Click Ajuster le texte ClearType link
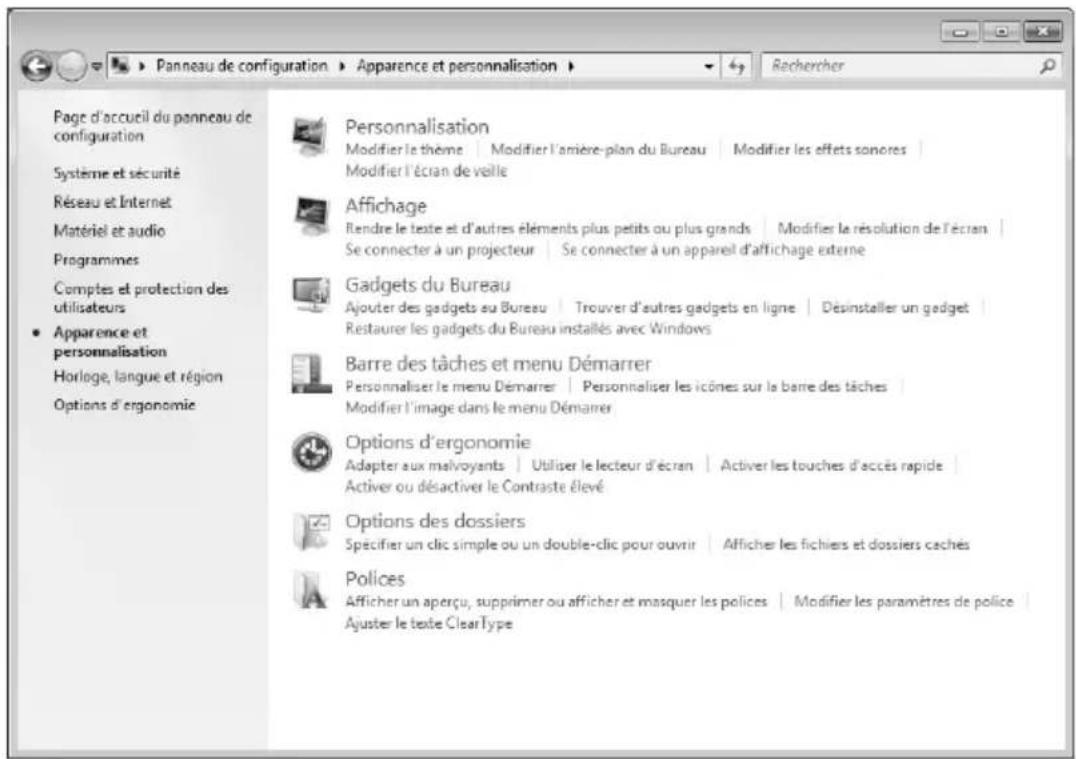Screen dimensions: 1076x759 [x=428, y=623]
